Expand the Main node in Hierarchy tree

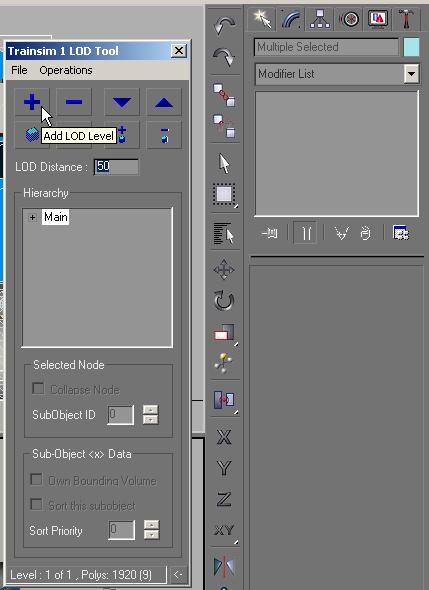click(32, 217)
